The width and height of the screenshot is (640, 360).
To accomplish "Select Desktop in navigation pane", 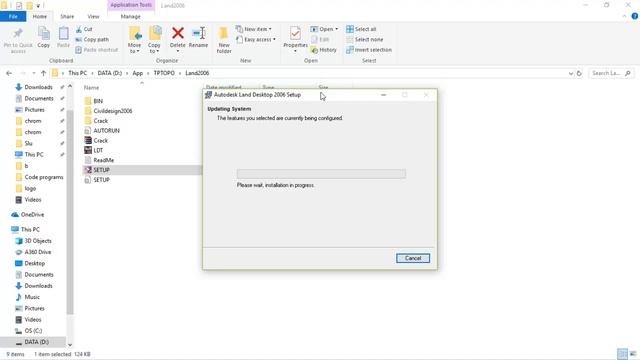I will [x=30, y=263].
